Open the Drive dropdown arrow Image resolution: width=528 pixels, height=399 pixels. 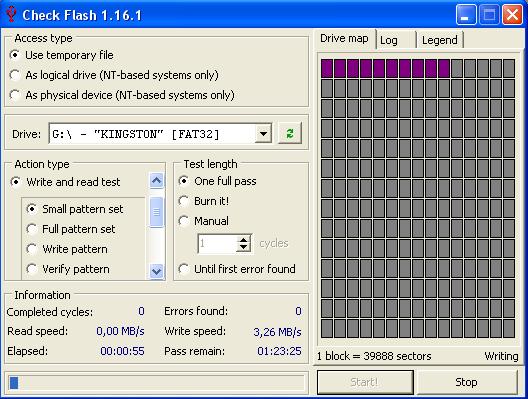click(263, 134)
